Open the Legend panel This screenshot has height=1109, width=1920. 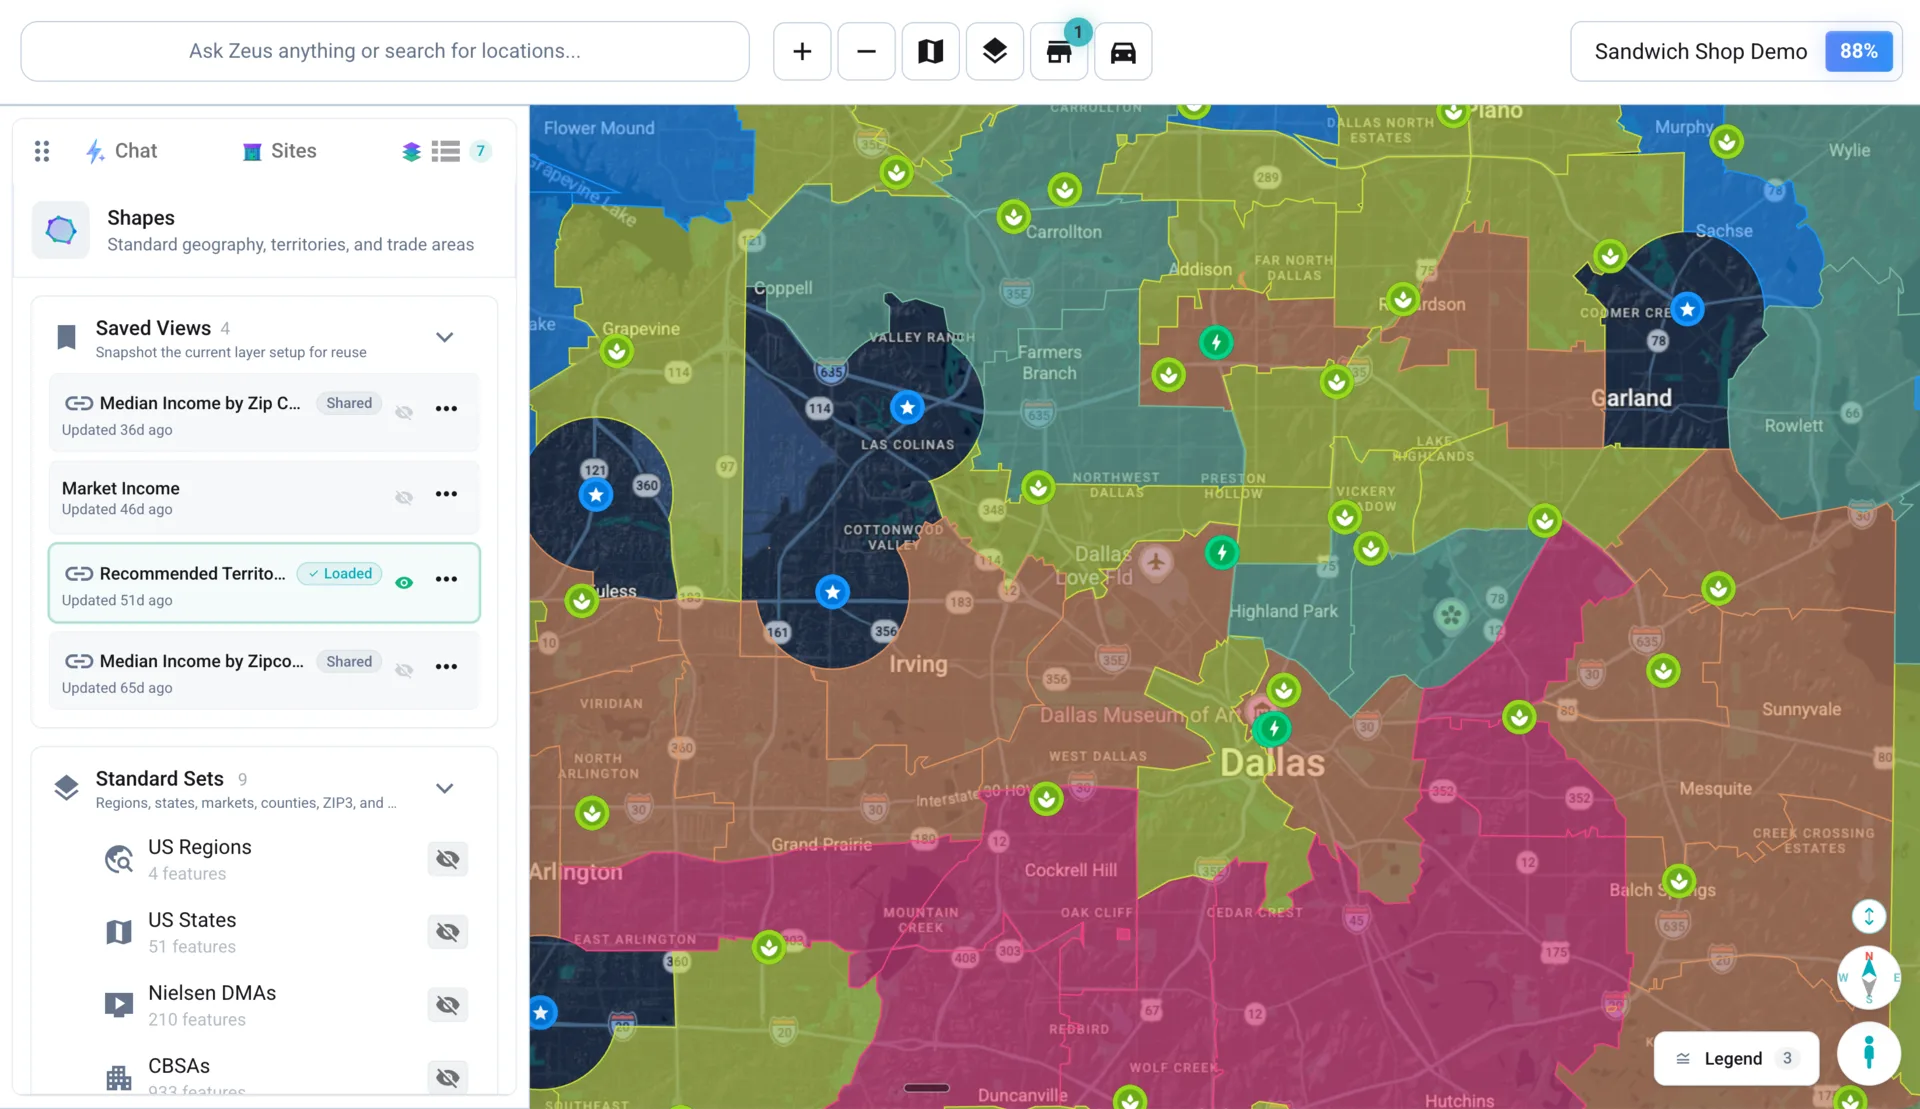tap(1735, 1058)
